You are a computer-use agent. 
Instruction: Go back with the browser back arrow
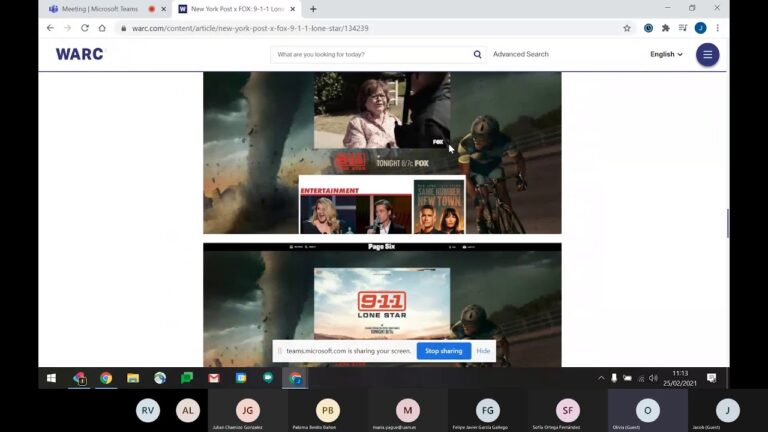50,28
